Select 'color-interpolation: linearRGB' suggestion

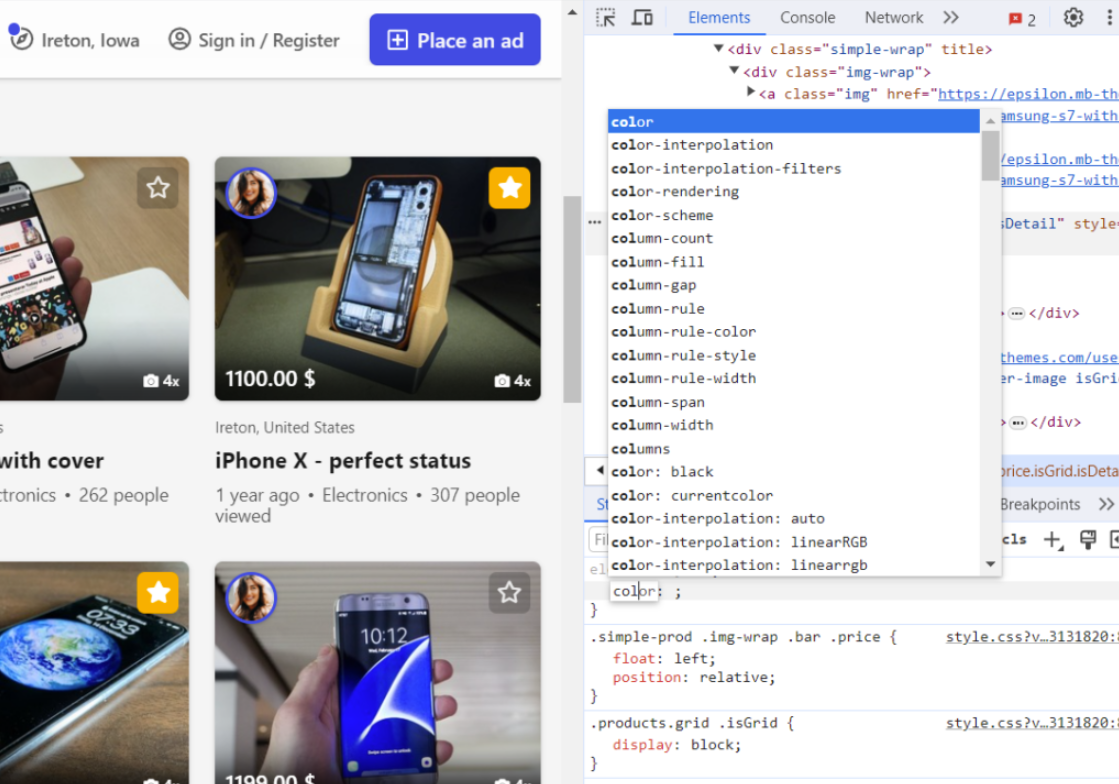click(x=794, y=542)
